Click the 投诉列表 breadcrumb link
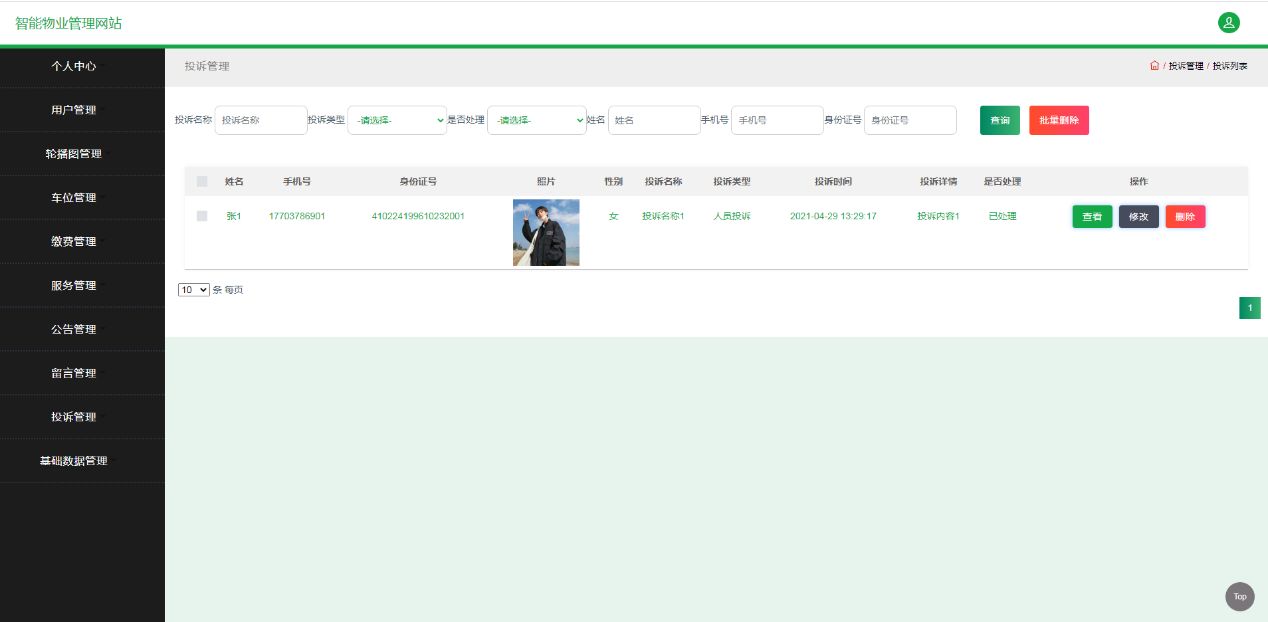The width and height of the screenshot is (1268, 622). [1230, 66]
